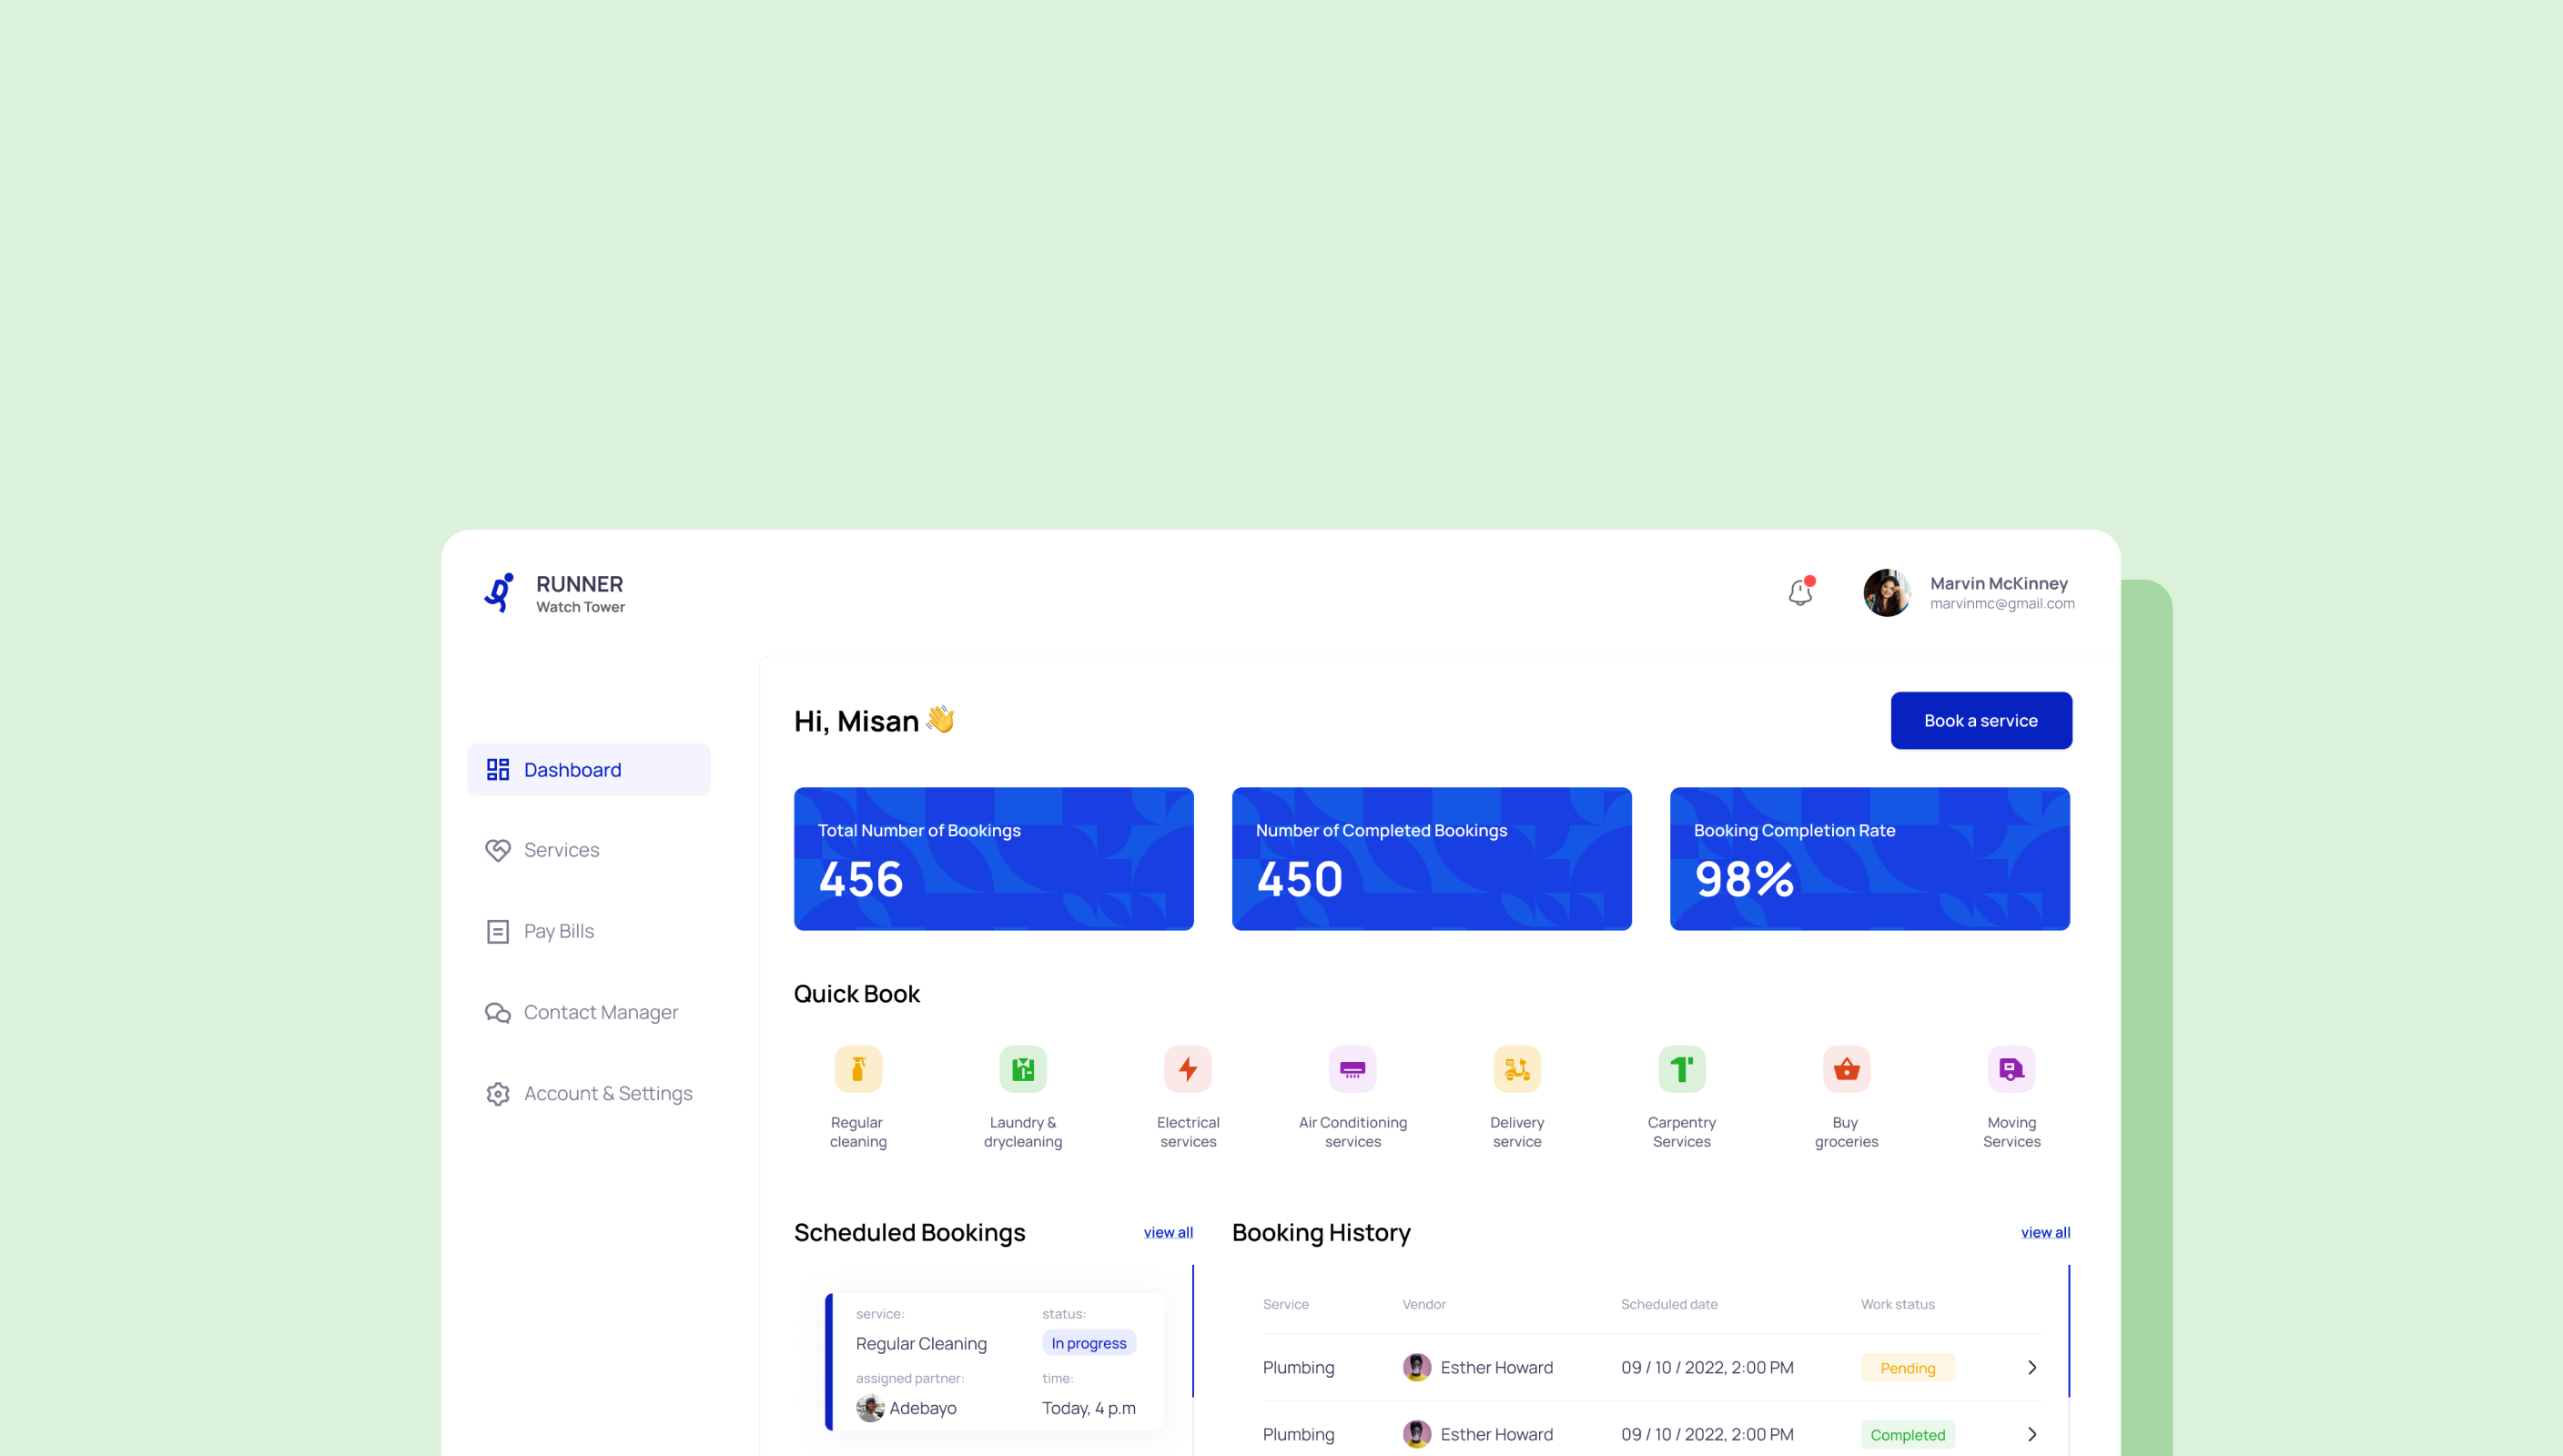This screenshot has width=2563, height=1456.
Task: Quick book Moving Services icon
Action: [x=2011, y=1069]
